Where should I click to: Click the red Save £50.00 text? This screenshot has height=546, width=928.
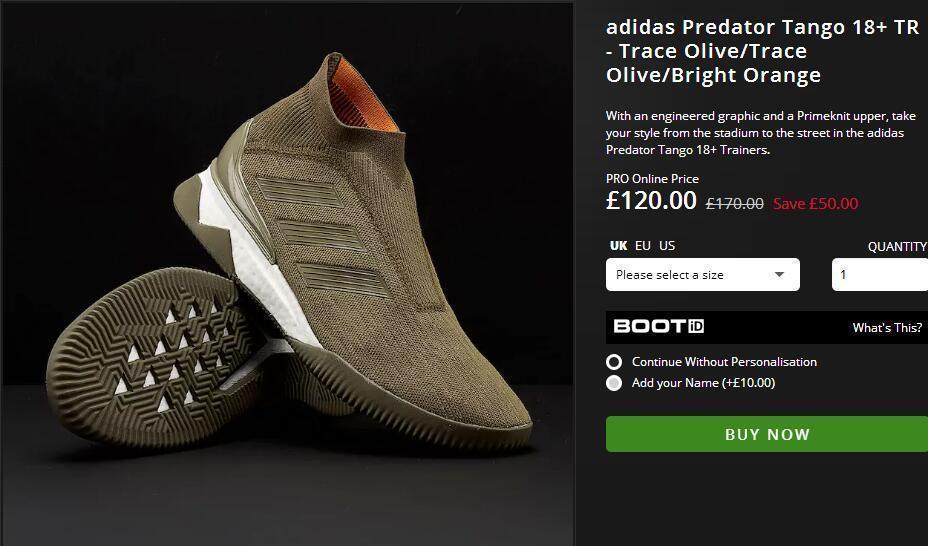pyautogui.click(x=815, y=204)
